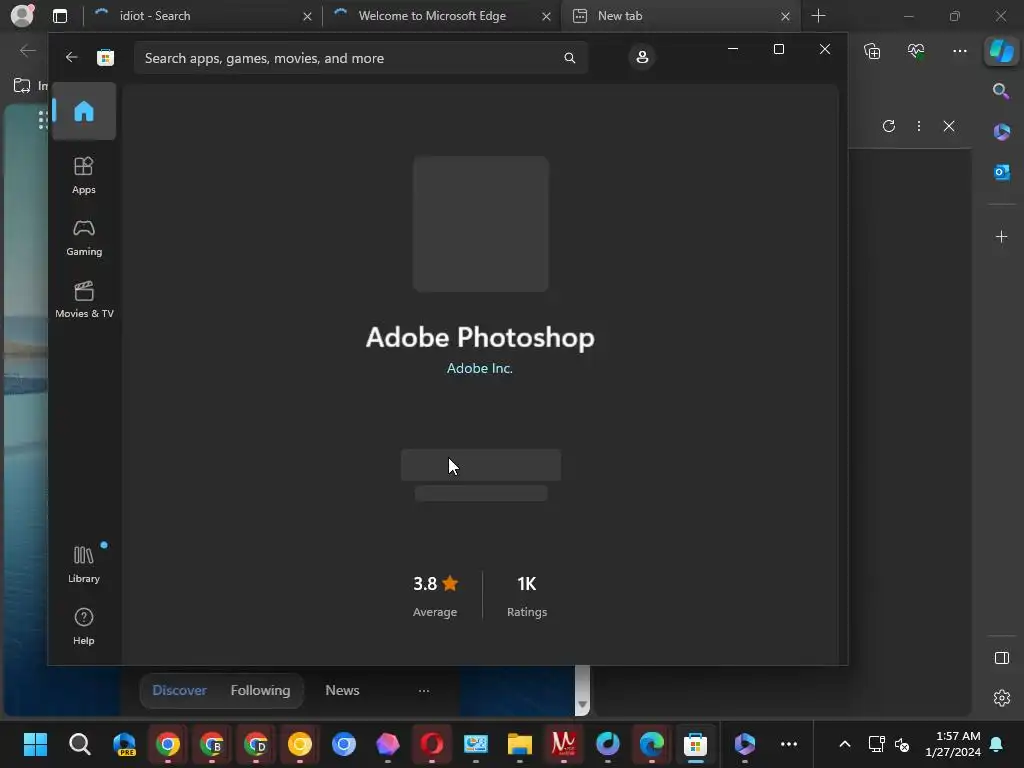Show taskbar overflow apps ellipsis
The image size is (1024, 768).
pos(789,744)
